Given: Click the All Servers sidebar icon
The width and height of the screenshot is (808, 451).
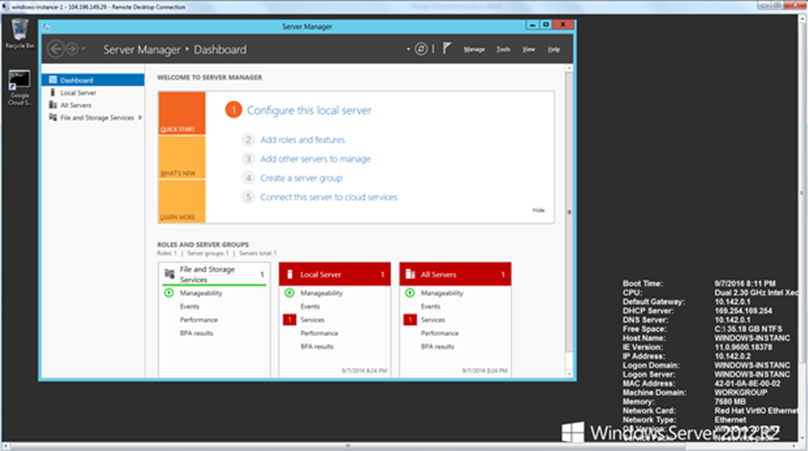Looking at the screenshot, I should click(x=53, y=105).
